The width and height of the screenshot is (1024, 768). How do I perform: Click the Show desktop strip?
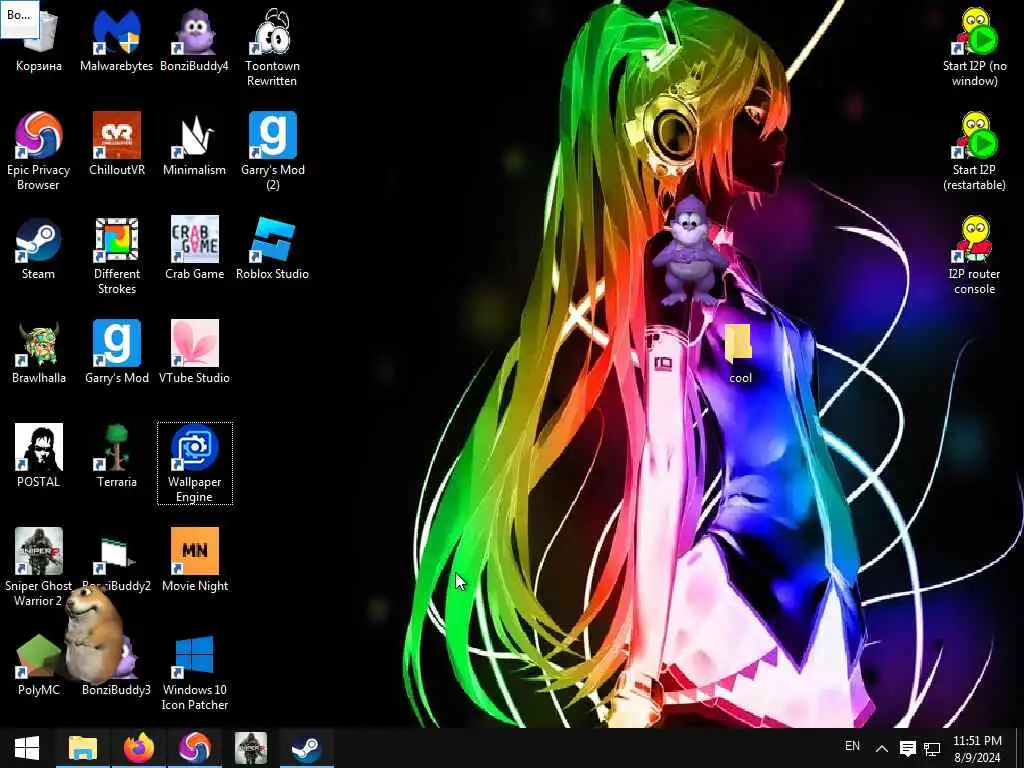(x=1020, y=748)
